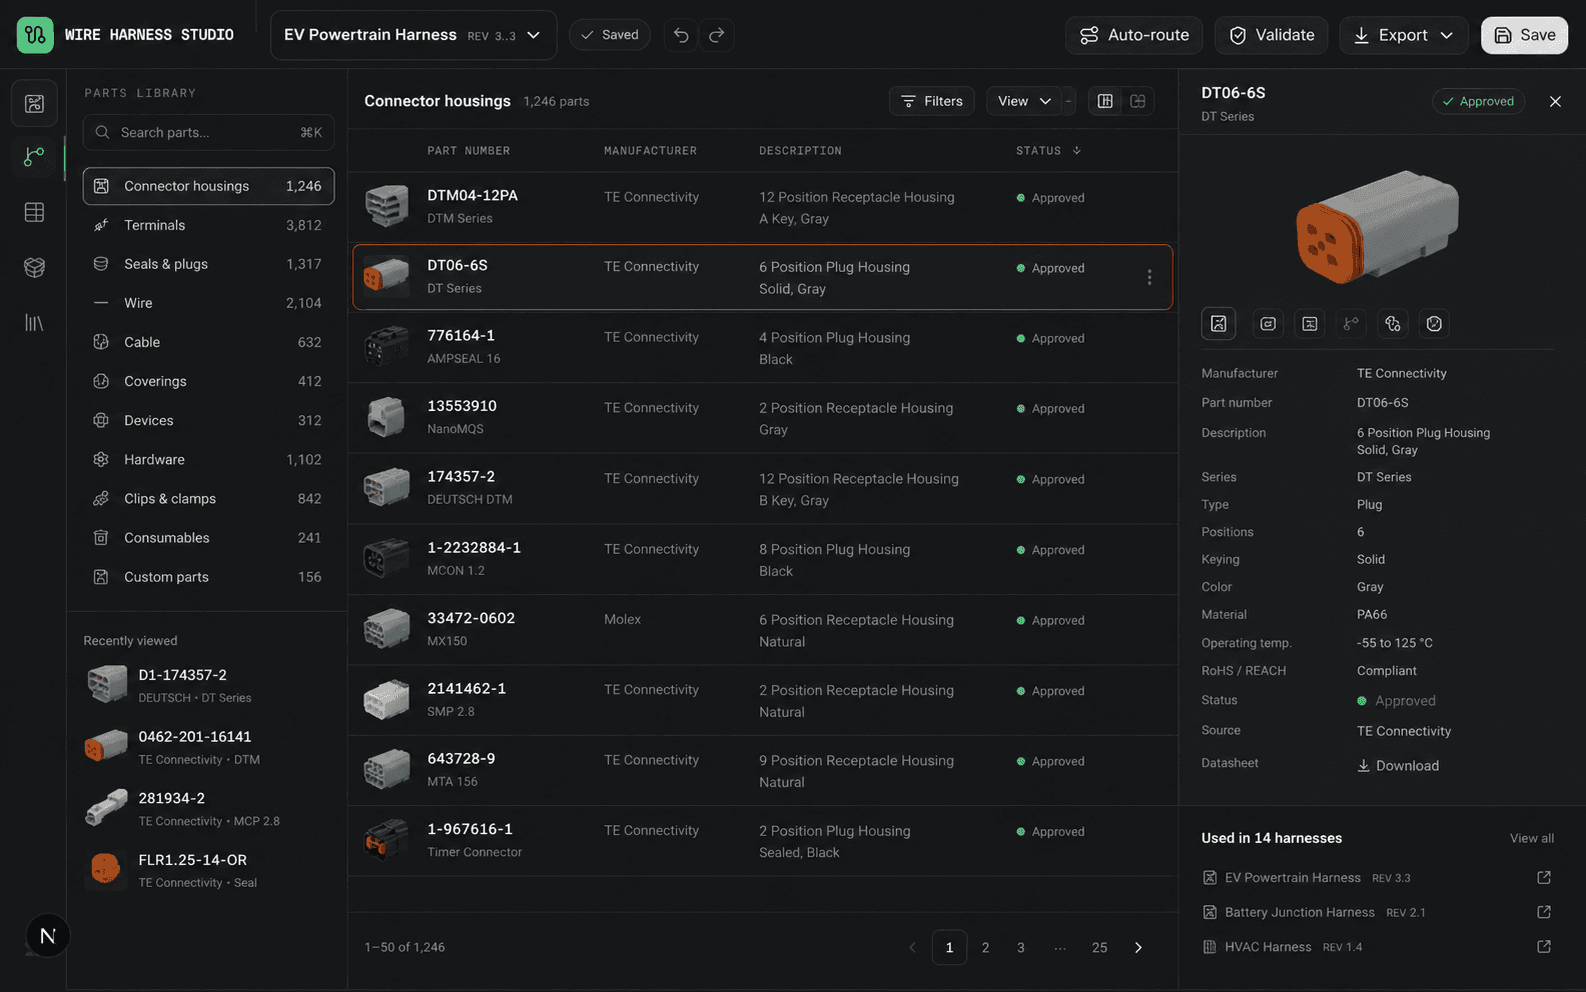The width and height of the screenshot is (1586, 992).
Task: Click the undo arrow in top bar
Action: click(x=681, y=35)
